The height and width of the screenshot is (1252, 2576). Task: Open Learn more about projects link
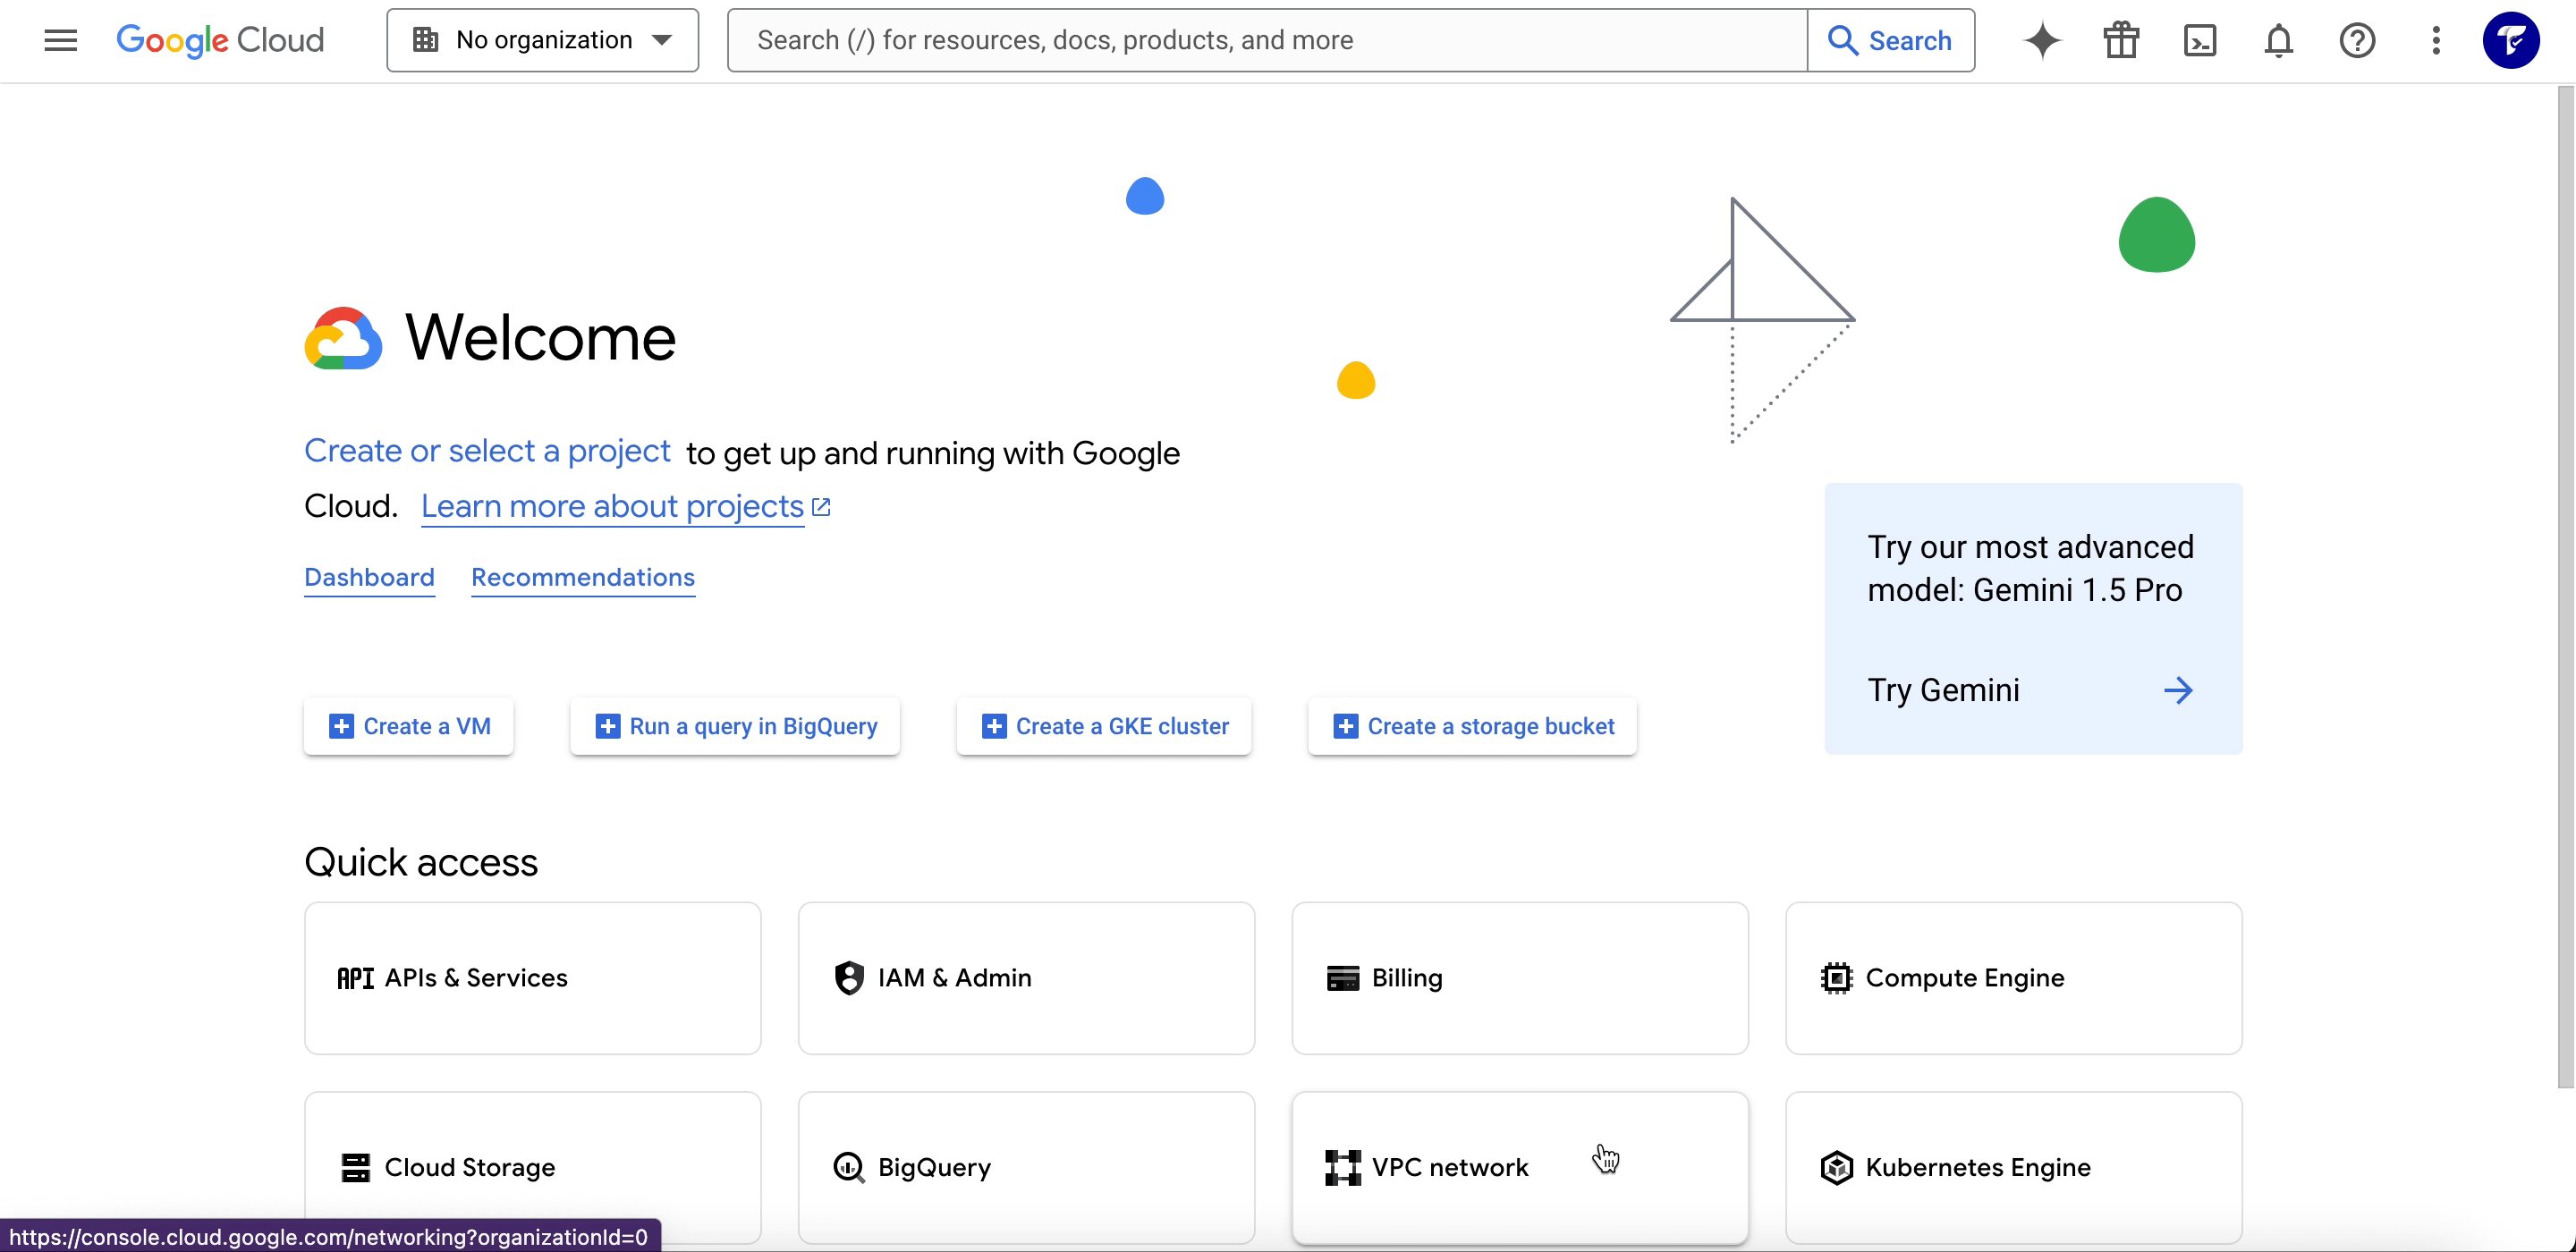click(x=626, y=506)
